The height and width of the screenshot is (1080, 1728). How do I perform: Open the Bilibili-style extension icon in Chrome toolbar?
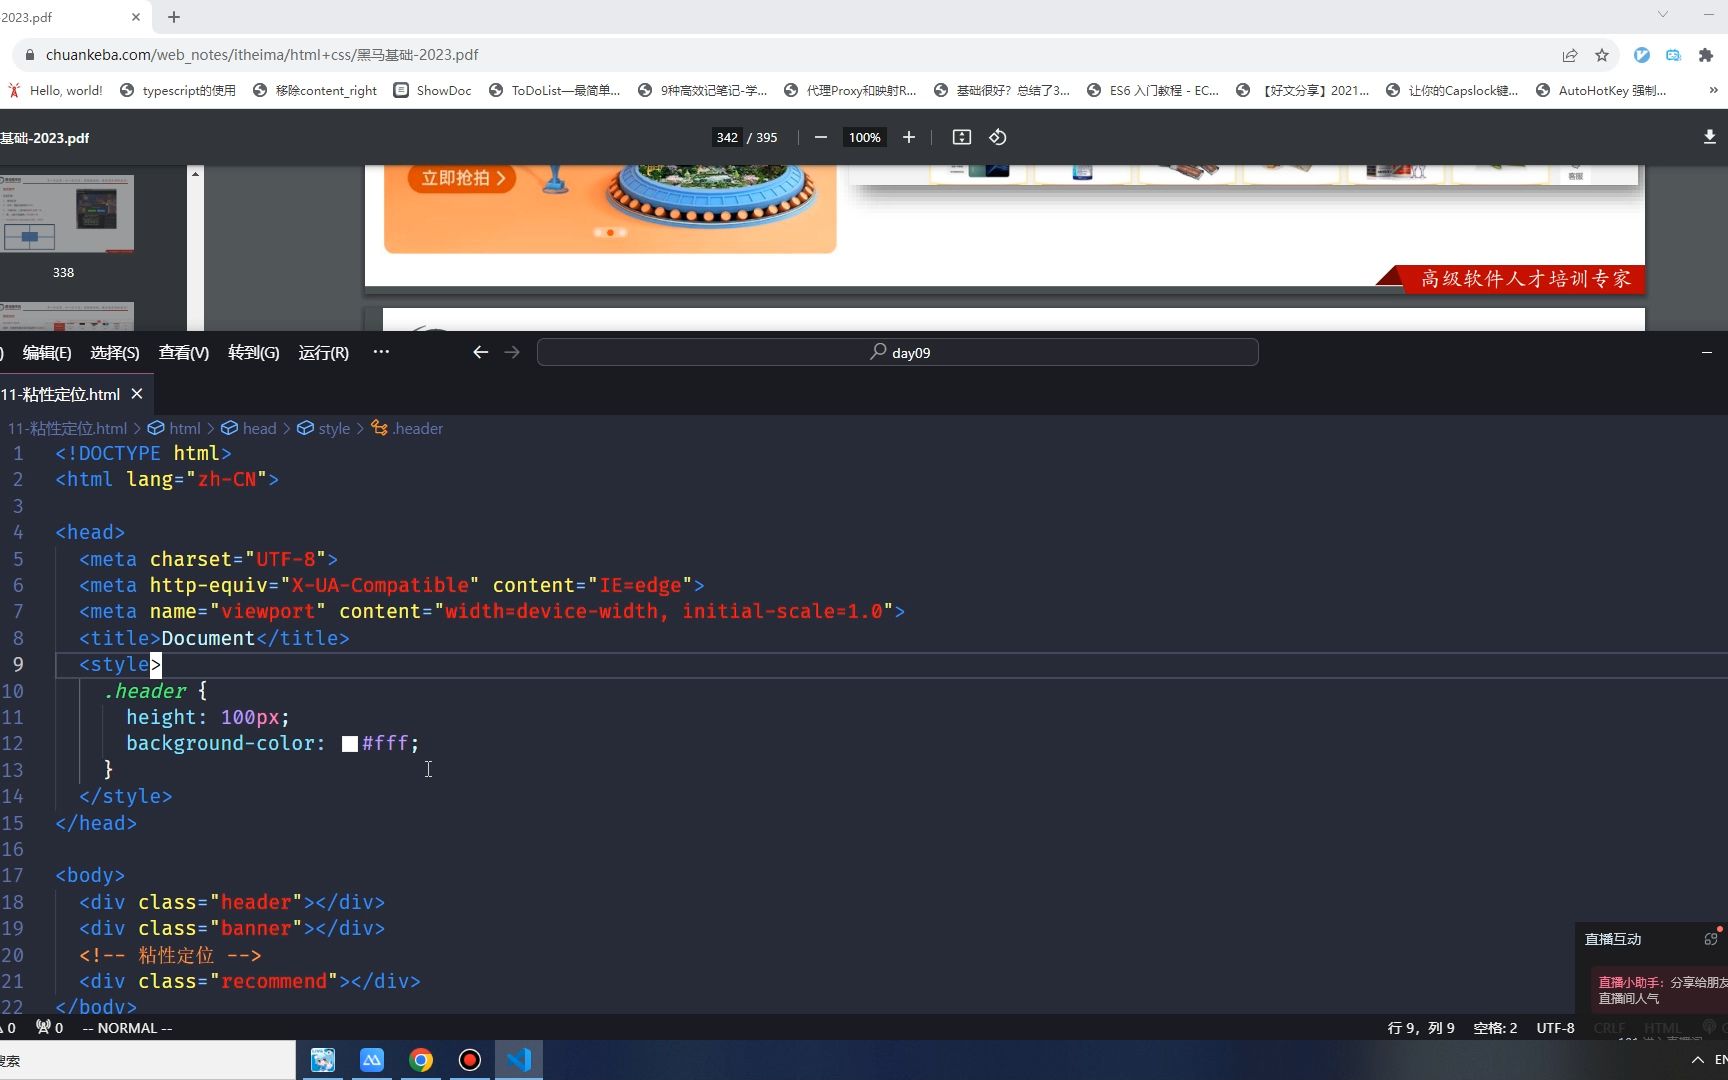[1673, 55]
